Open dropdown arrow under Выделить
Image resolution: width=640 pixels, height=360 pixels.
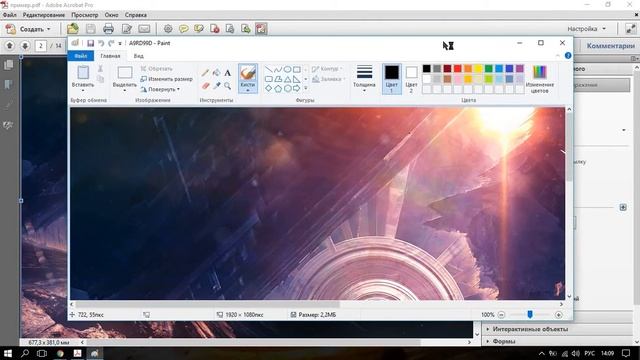click(124, 91)
